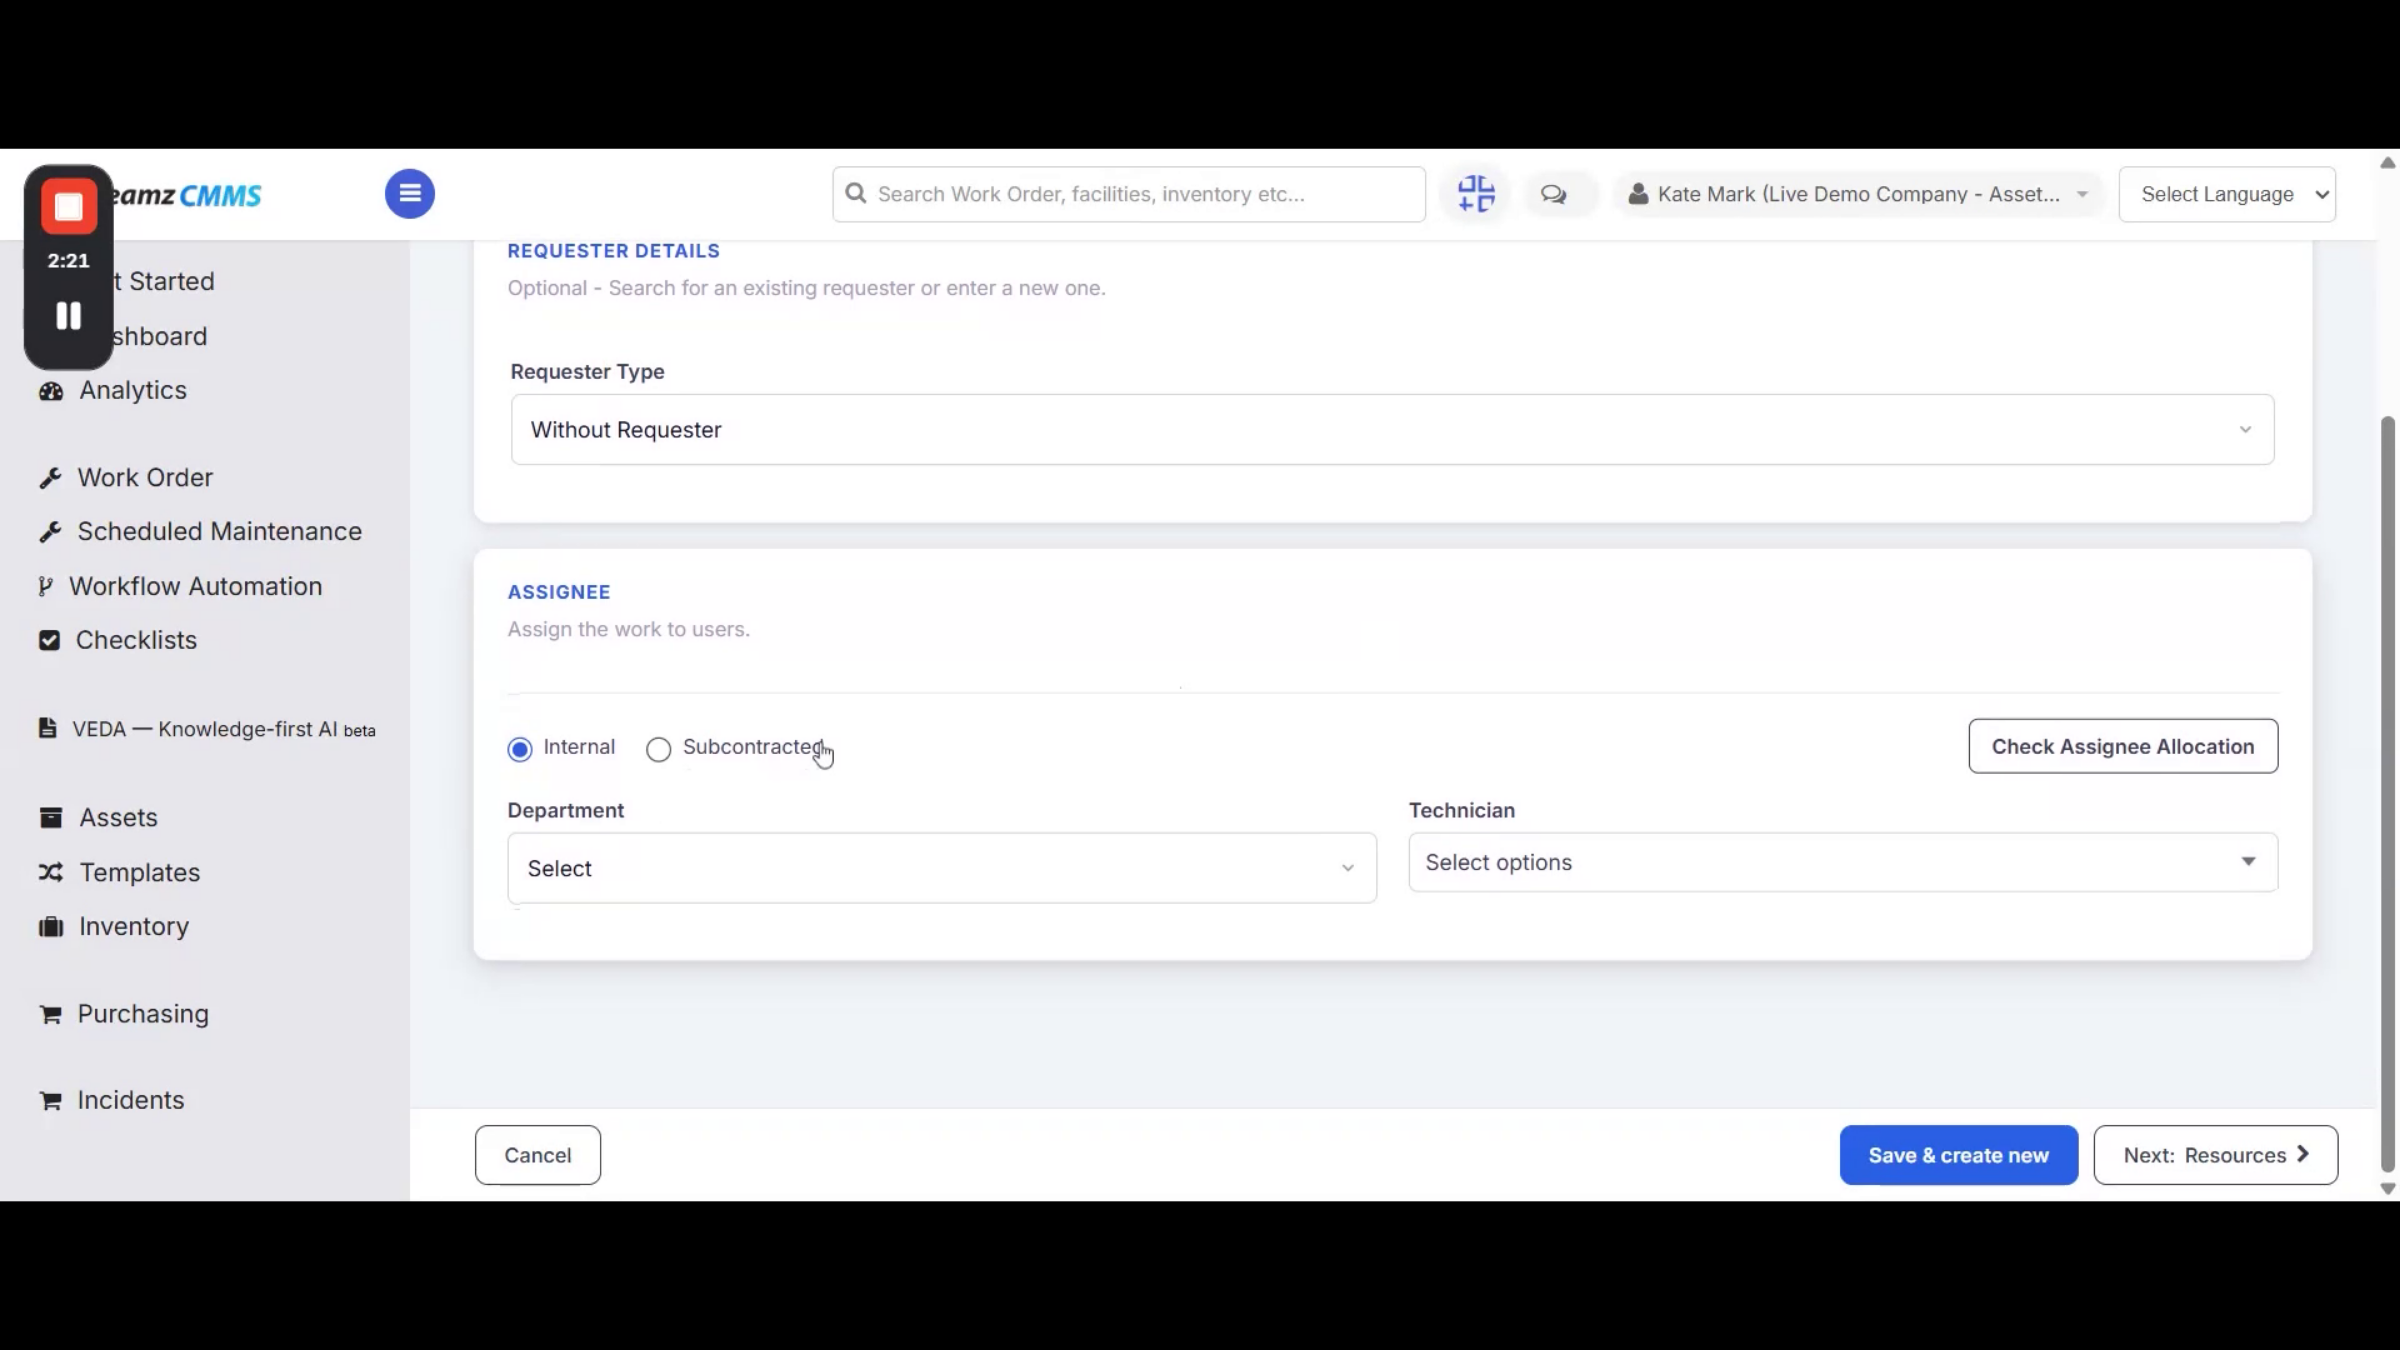Click the Templates shuffle icon
The height and width of the screenshot is (1350, 2400).
tap(51, 872)
